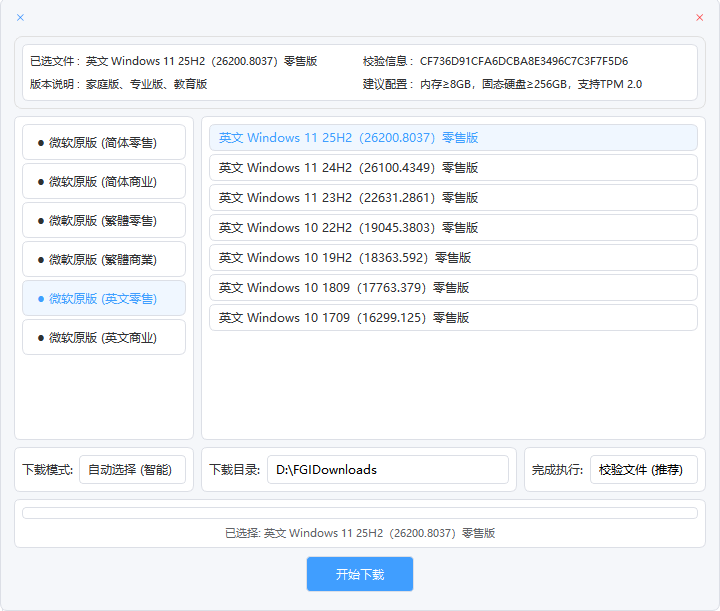Select 微软原版 (英文零售) category
Screen dimensions: 720x611
click(x=104, y=298)
